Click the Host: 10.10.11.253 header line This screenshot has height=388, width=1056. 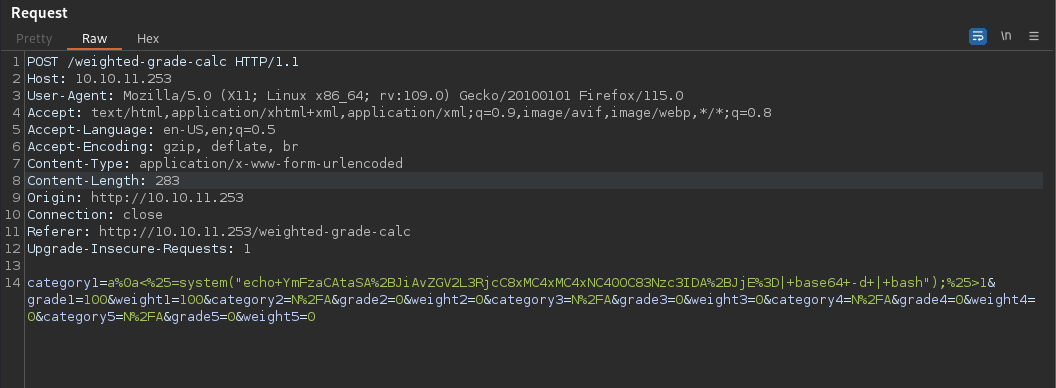[x=99, y=79]
